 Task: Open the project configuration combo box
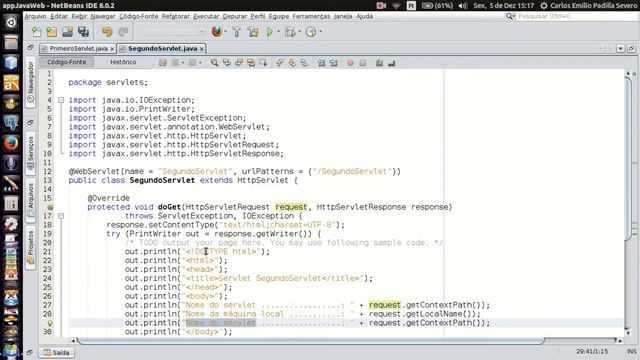[174, 32]
